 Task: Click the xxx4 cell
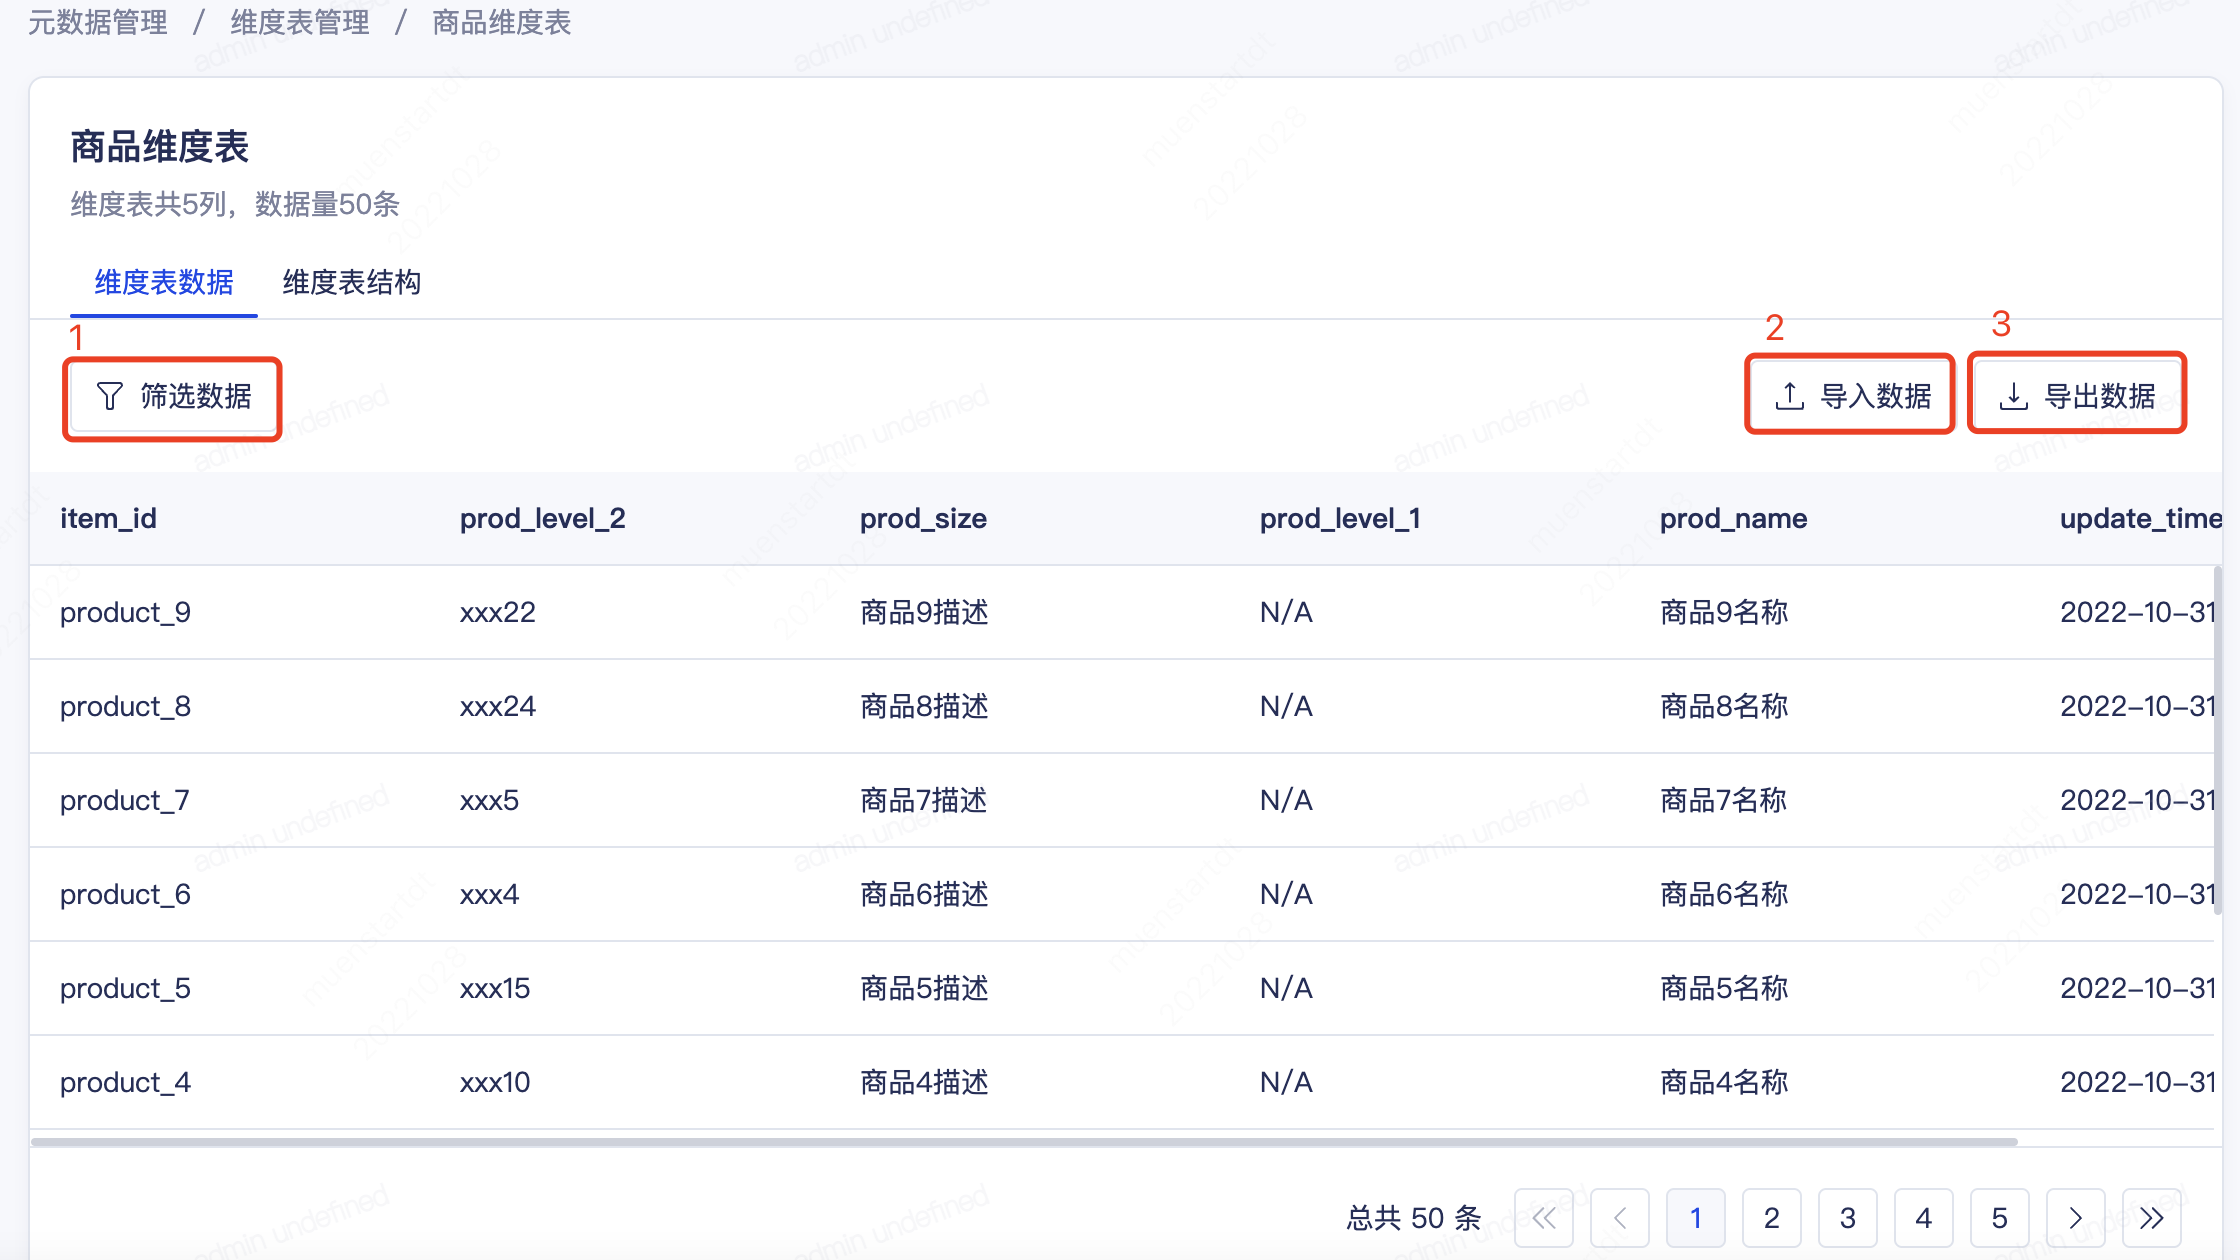point(489,894)
